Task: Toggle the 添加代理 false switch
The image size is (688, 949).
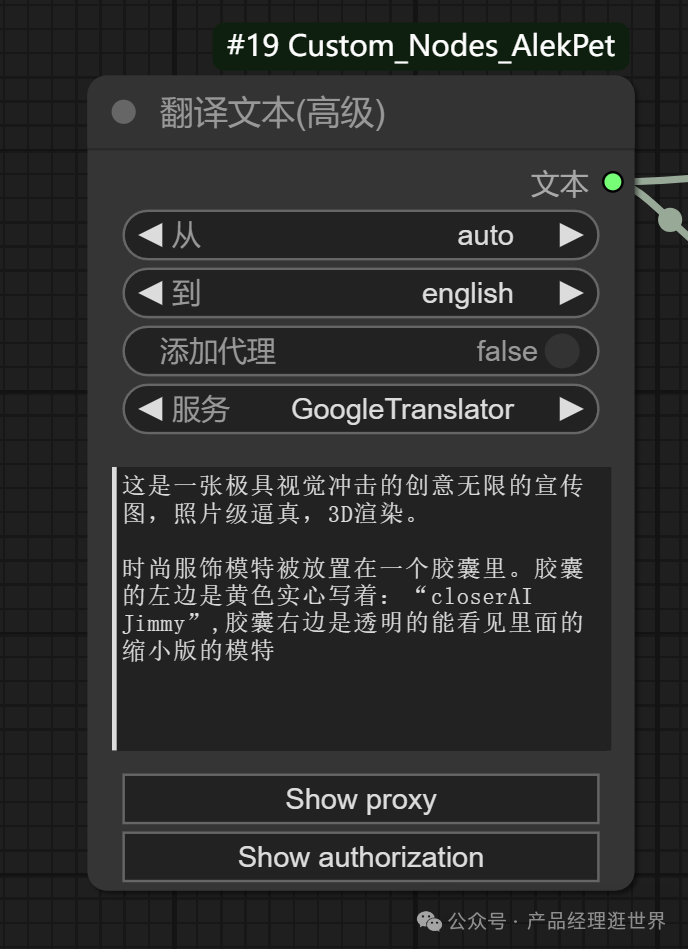Action: [x=361, y=351]
